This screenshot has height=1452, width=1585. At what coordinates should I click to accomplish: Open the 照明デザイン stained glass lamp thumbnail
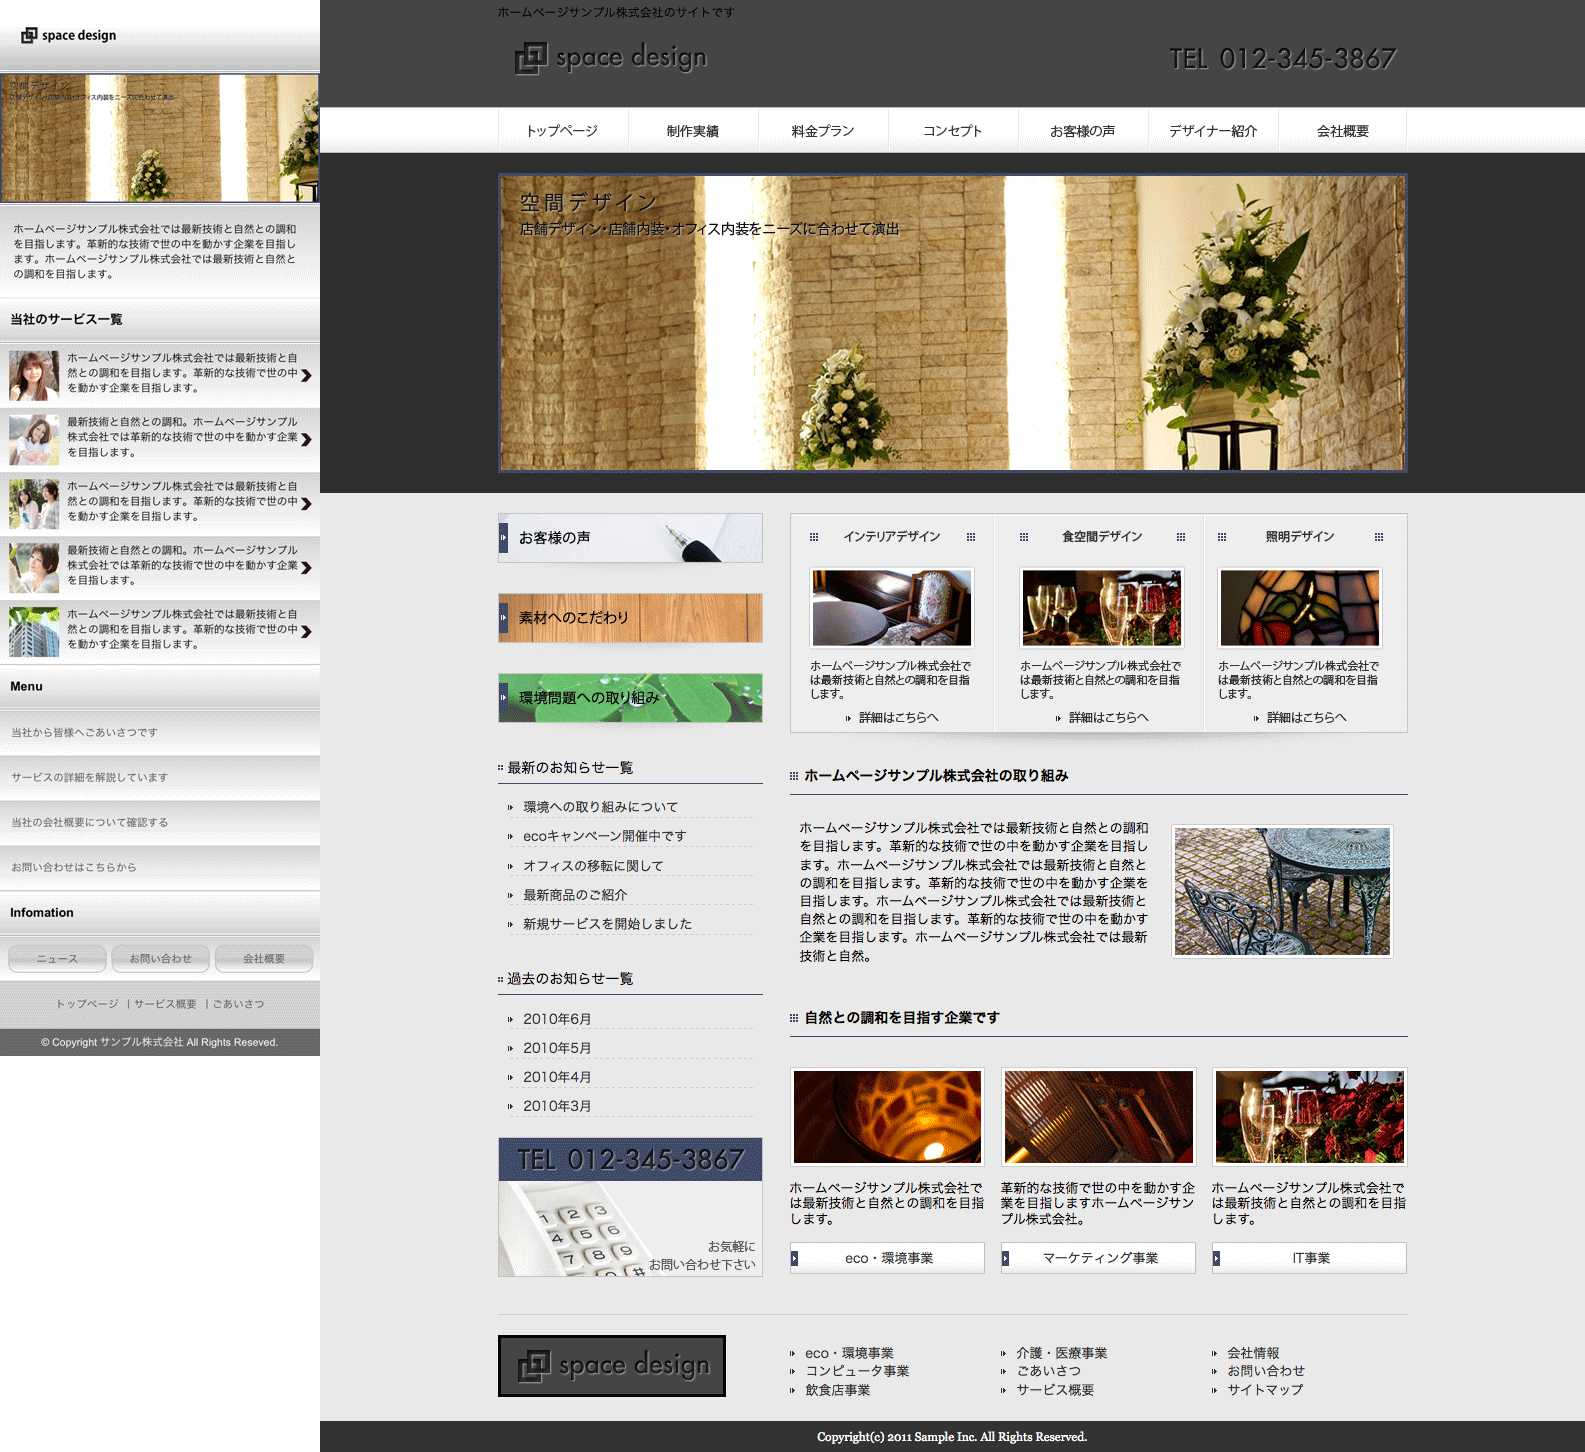coord(1299,608)
